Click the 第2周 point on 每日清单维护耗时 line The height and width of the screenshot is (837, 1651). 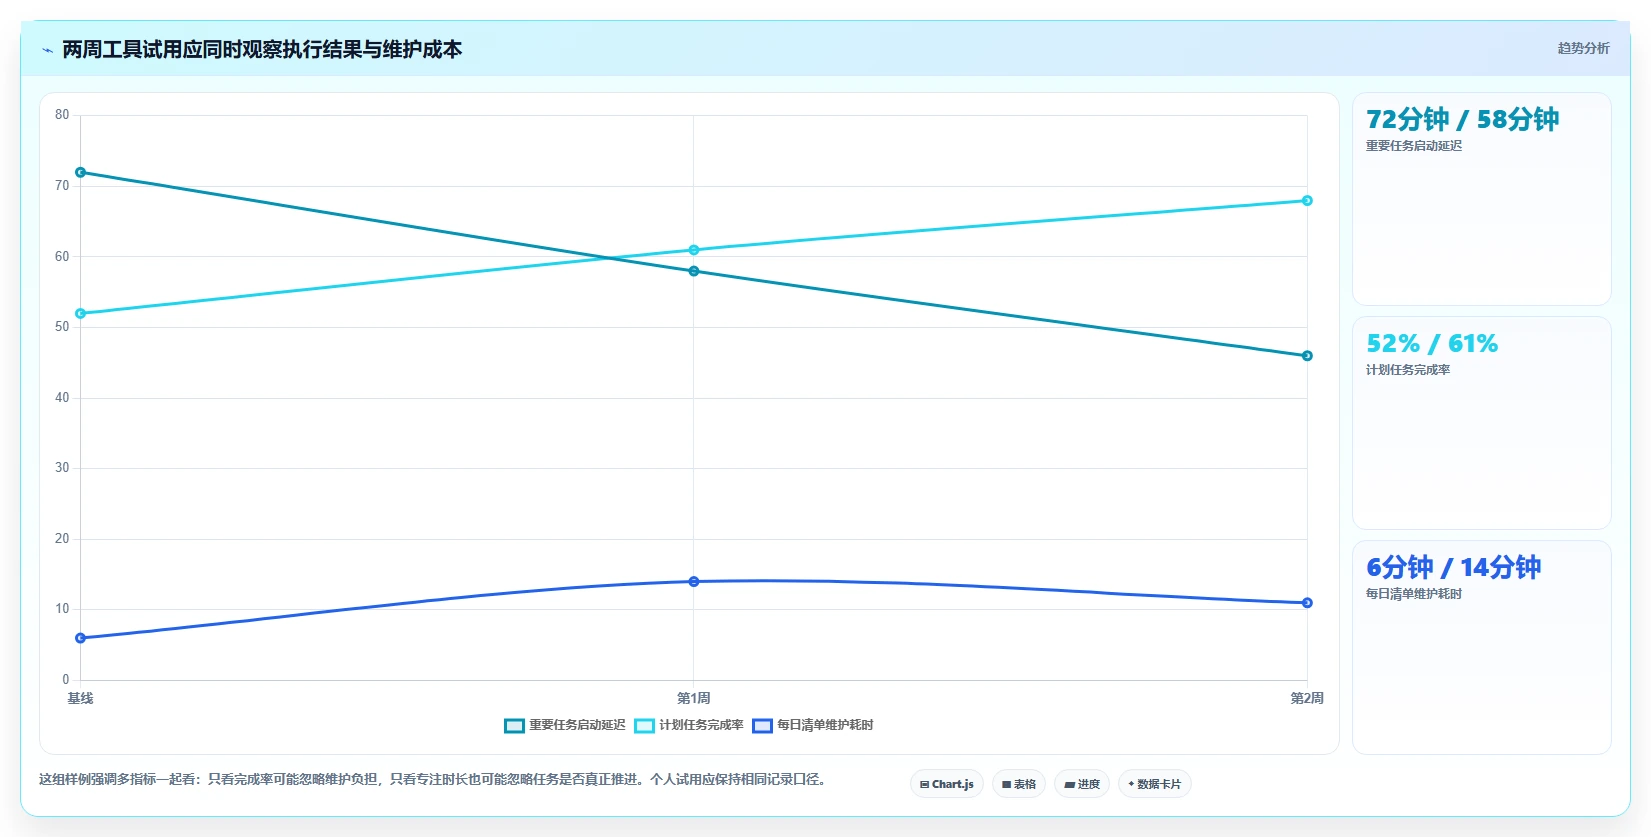tap(1307, 603)
